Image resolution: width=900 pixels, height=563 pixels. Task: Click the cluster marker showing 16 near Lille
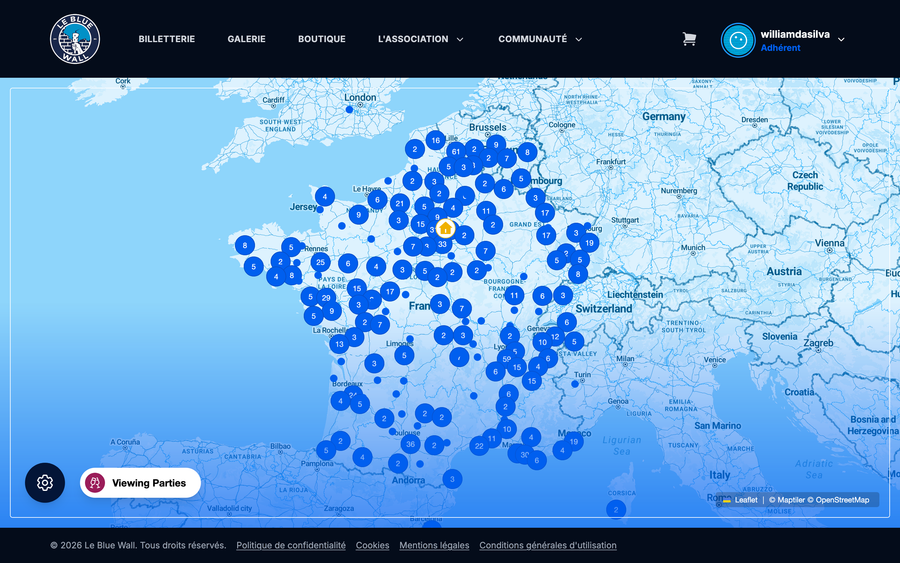(x=436, y=140)
